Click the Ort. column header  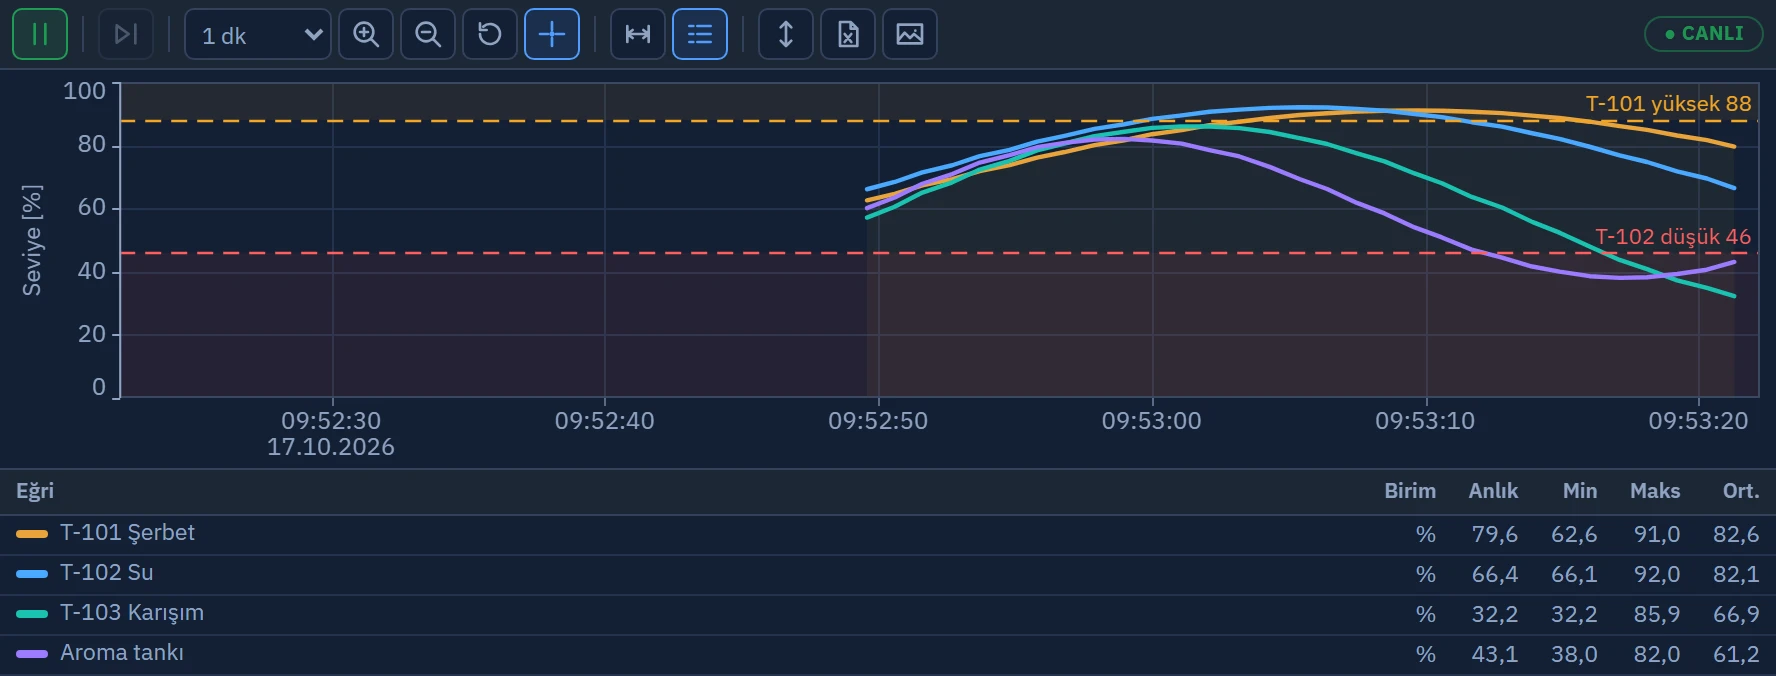[x=1741, y=491]
